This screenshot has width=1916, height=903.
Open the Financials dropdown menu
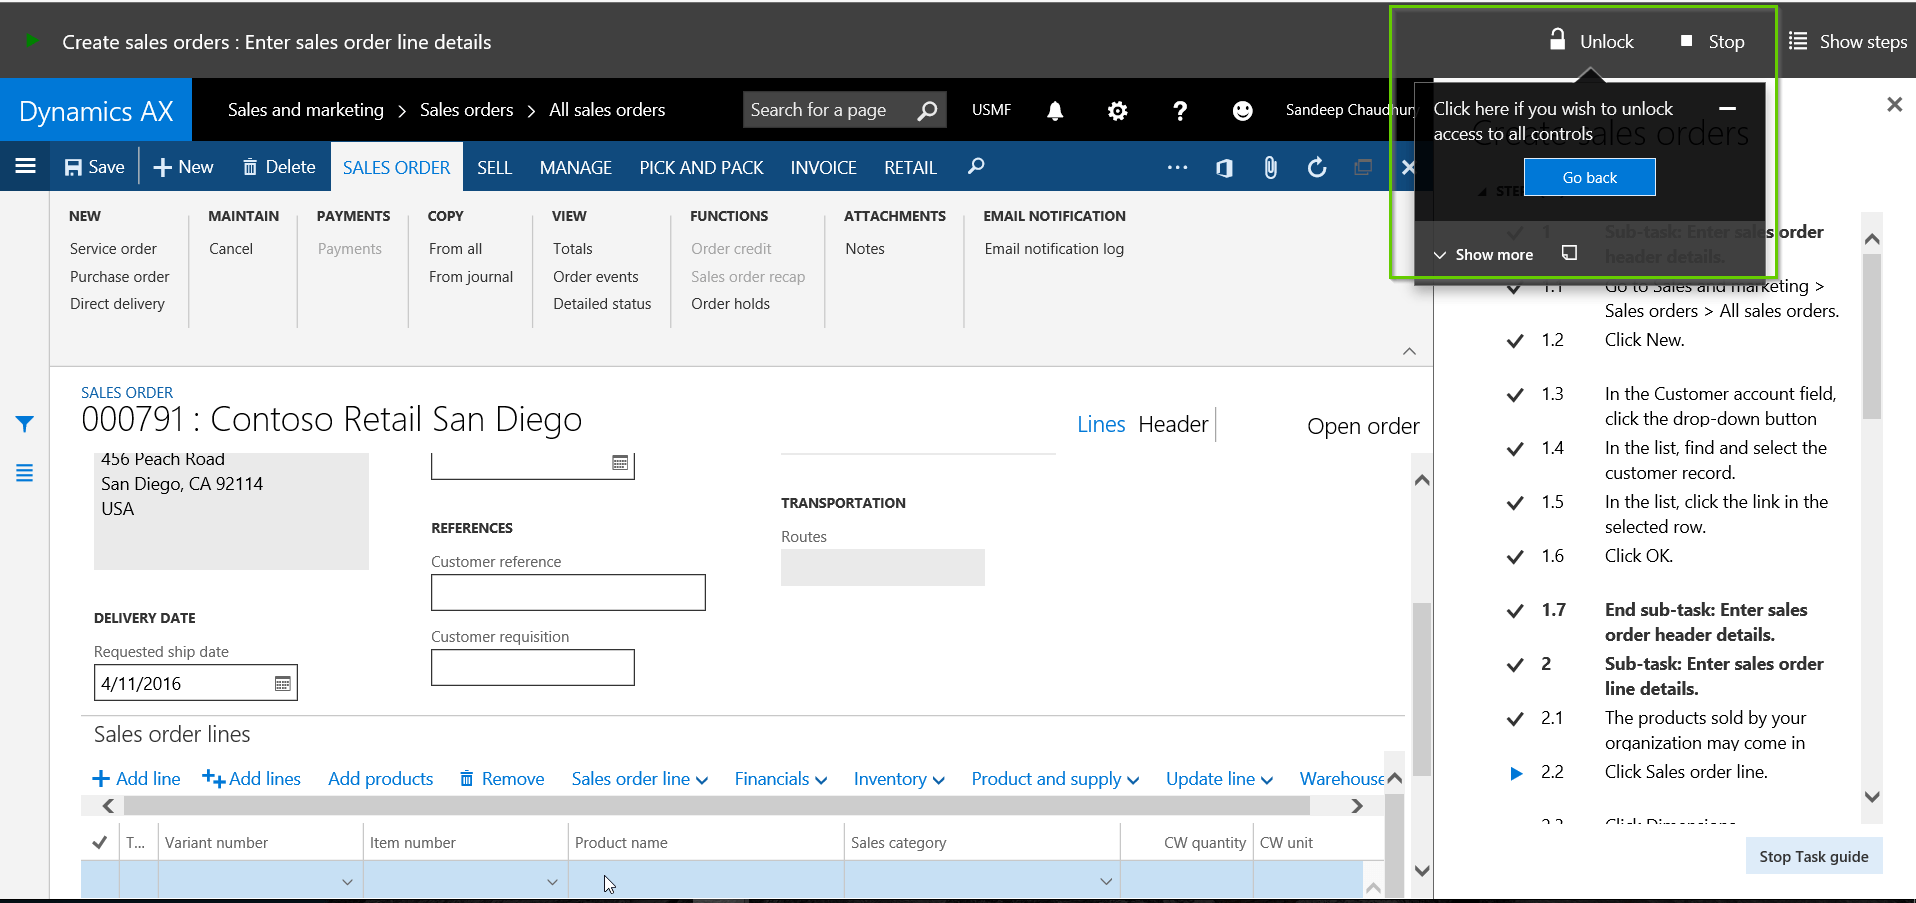click(780, 779)
